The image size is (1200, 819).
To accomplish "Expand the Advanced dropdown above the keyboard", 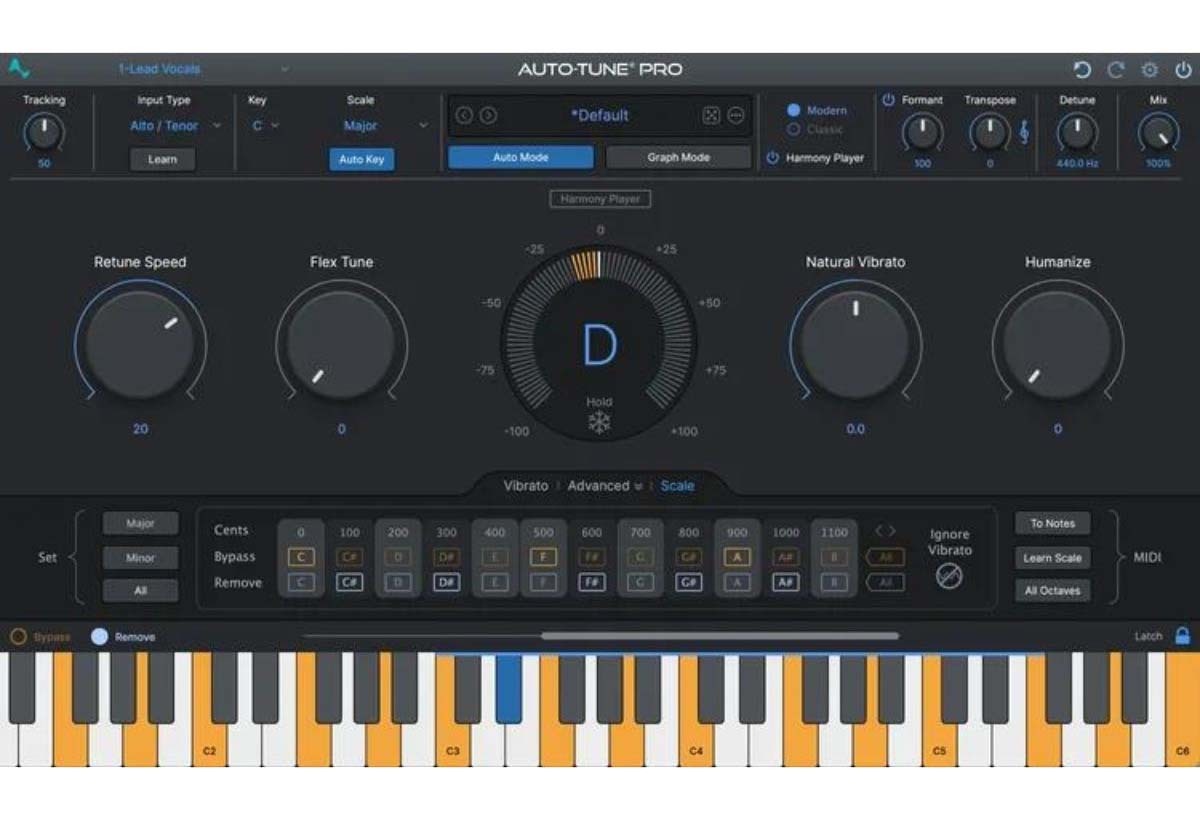I will point(608,486).
